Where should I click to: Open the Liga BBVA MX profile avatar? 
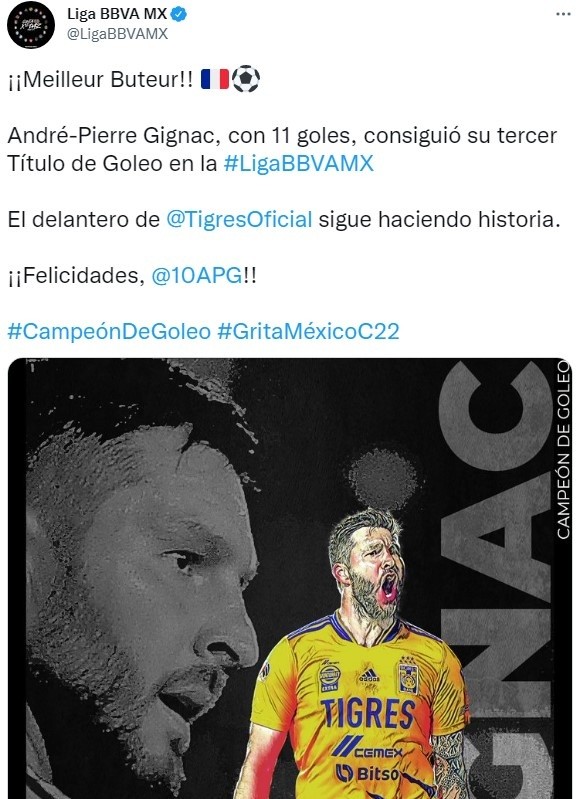(x=31, y=25)
